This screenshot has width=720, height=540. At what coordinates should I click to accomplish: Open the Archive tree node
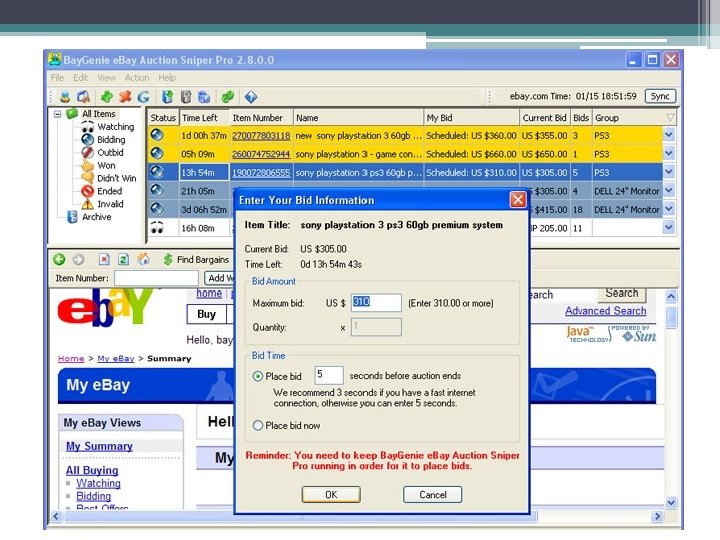(96, 217)
